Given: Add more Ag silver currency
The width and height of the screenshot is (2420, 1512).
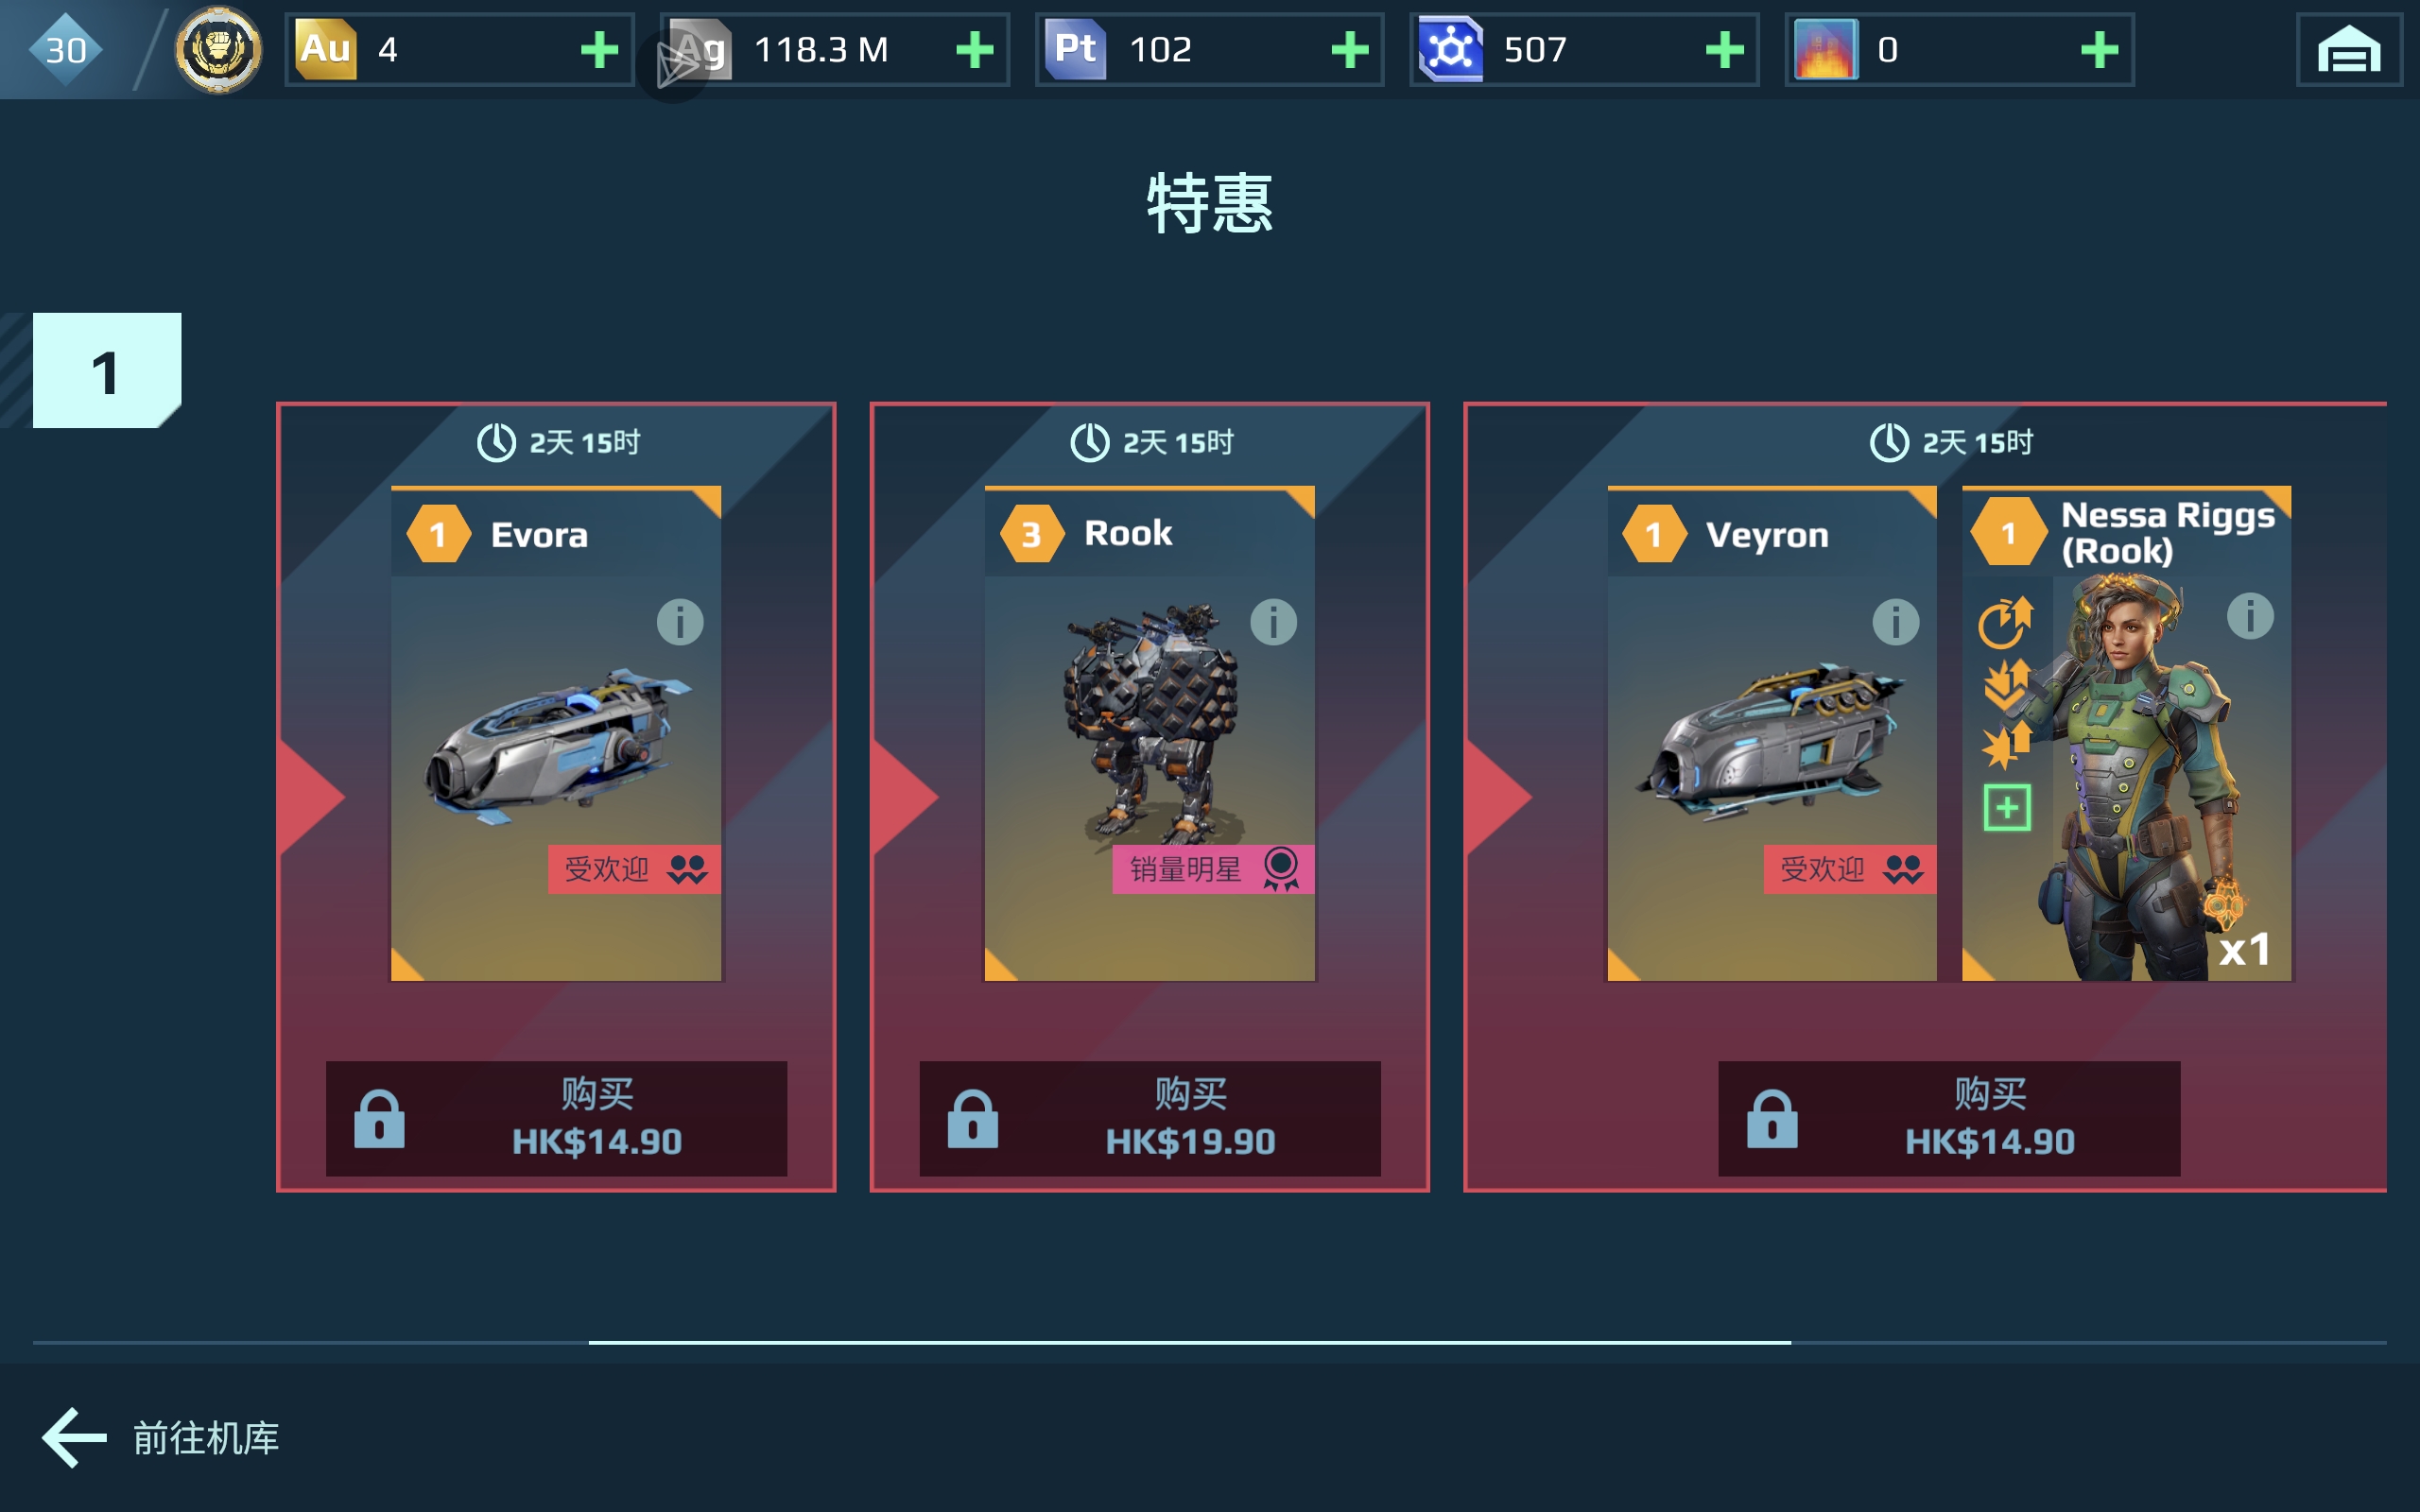Looking at the screenshot, I should (x=974, y=50).
